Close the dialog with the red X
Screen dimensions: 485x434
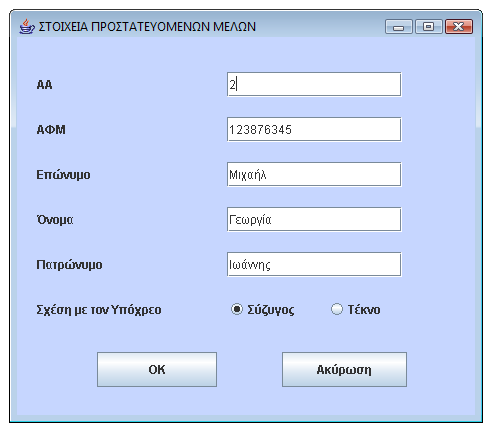click(459, 27)
